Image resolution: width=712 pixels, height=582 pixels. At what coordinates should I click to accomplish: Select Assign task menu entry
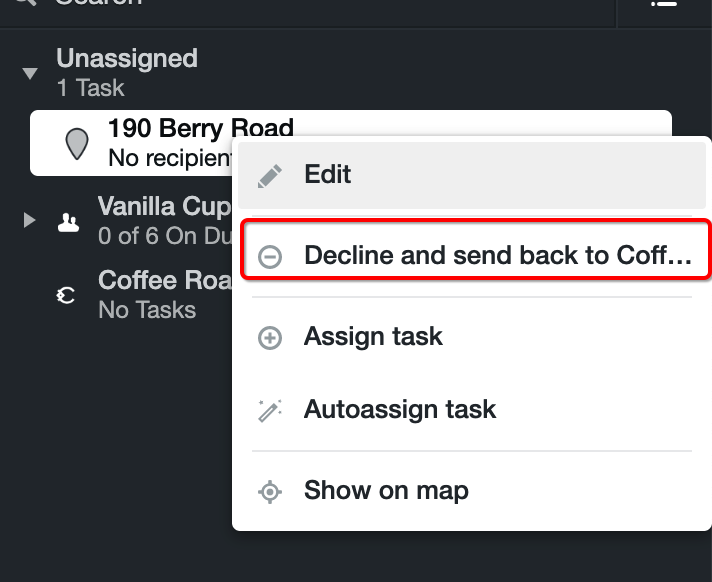pos(472,337)
